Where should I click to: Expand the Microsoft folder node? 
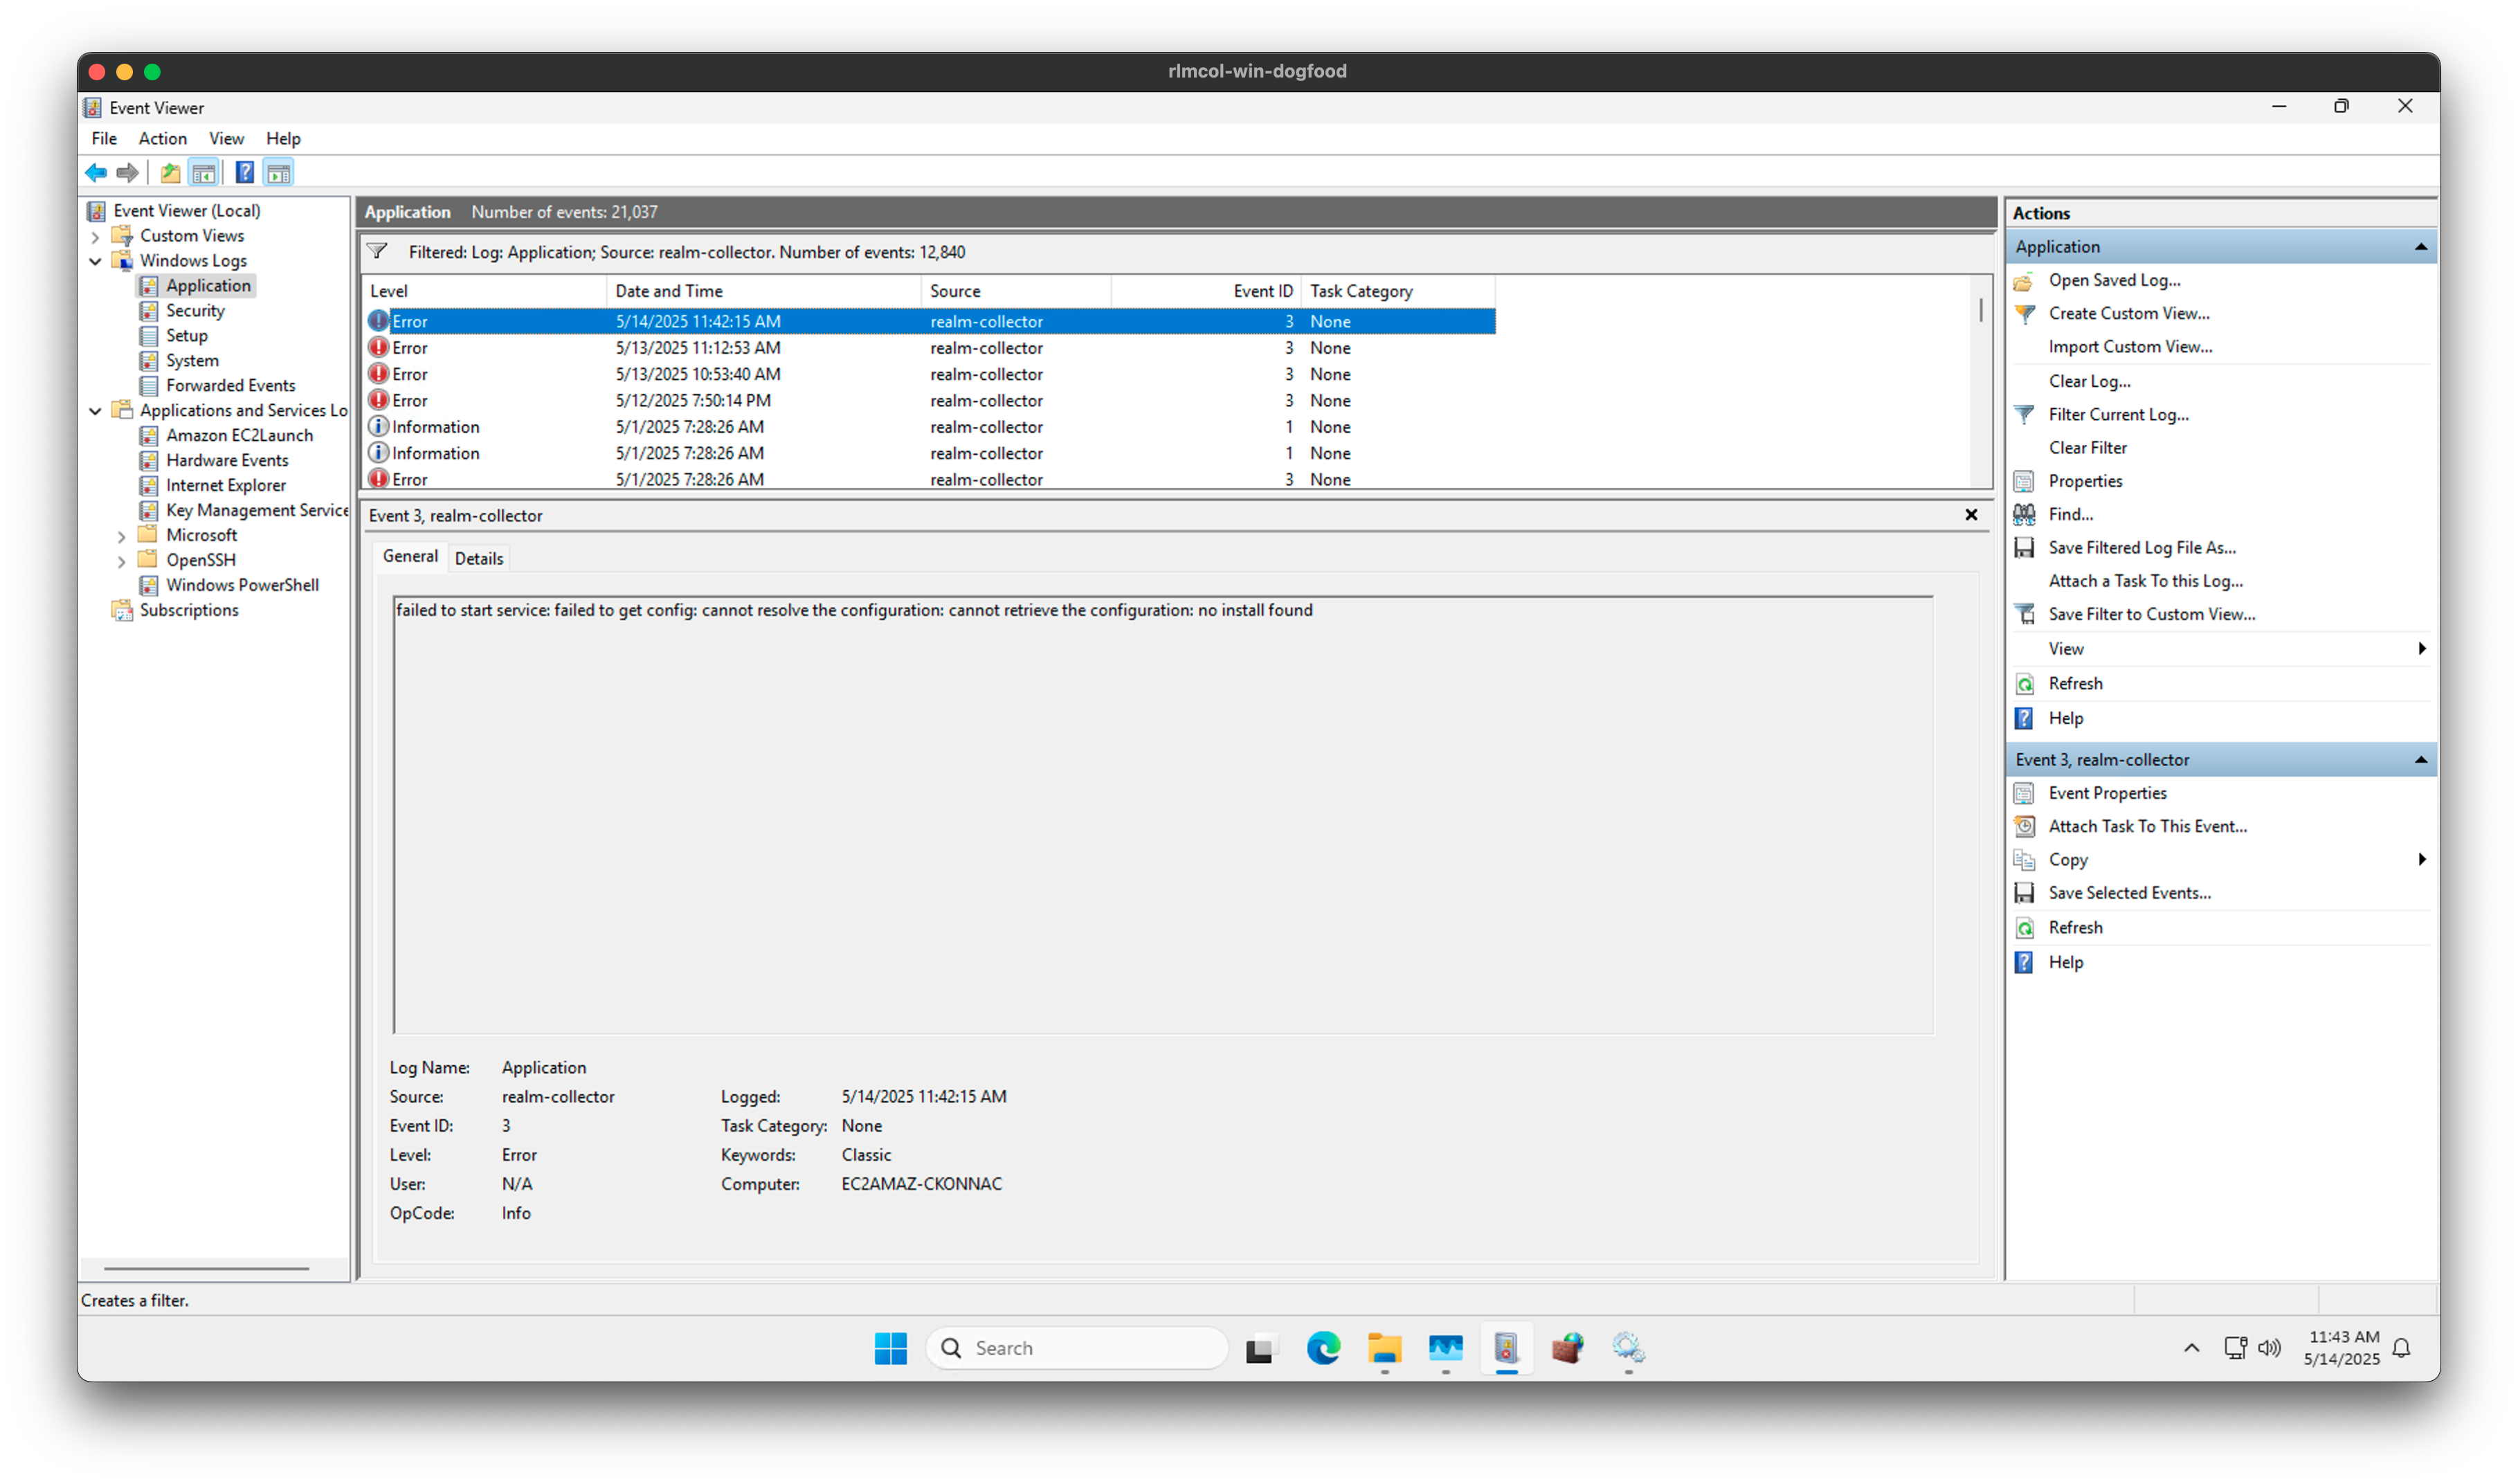click(122, 536)
